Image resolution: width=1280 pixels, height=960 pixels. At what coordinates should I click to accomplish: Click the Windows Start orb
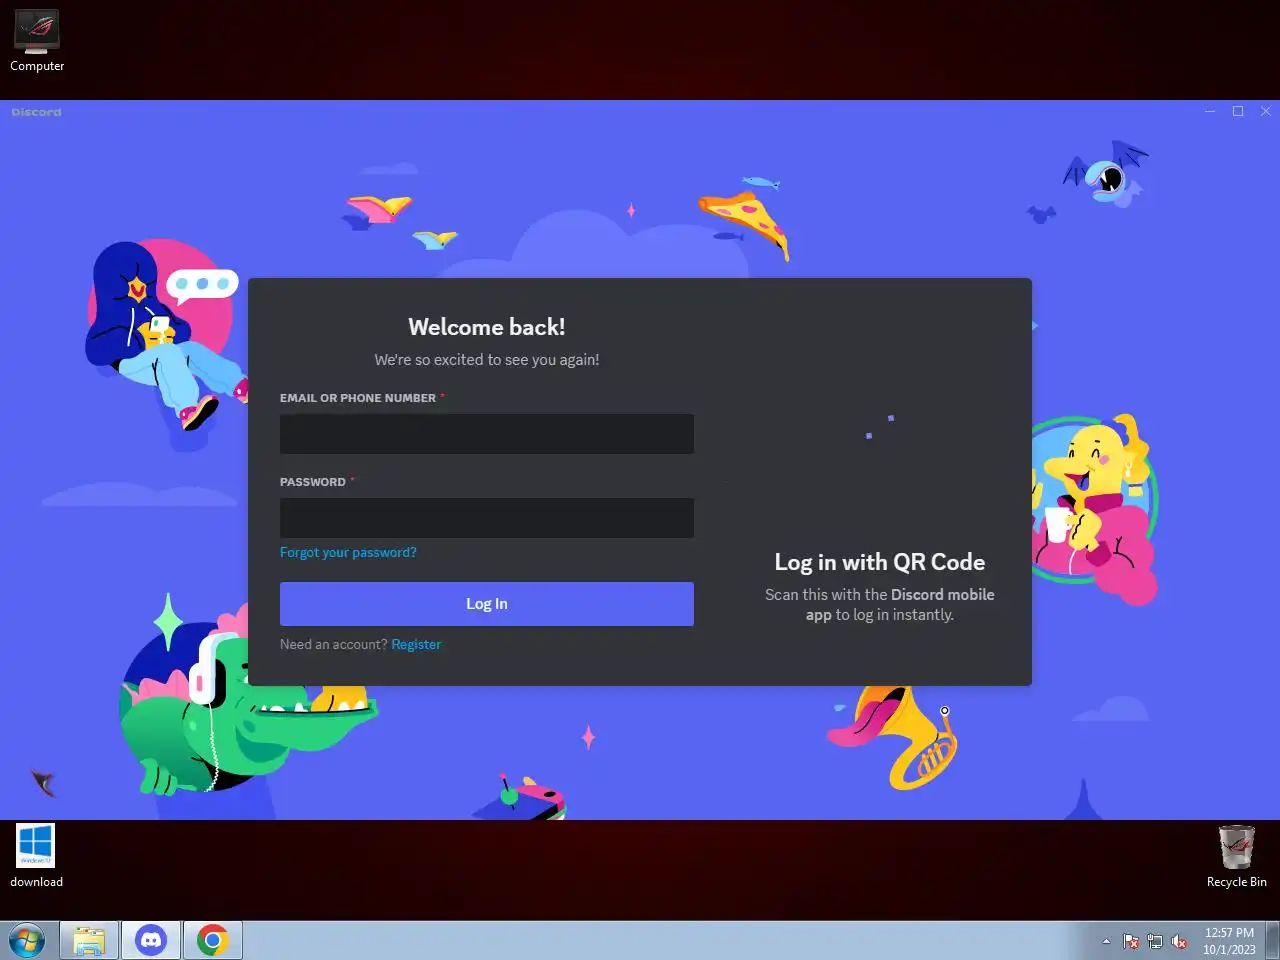(x=27, y=941)
